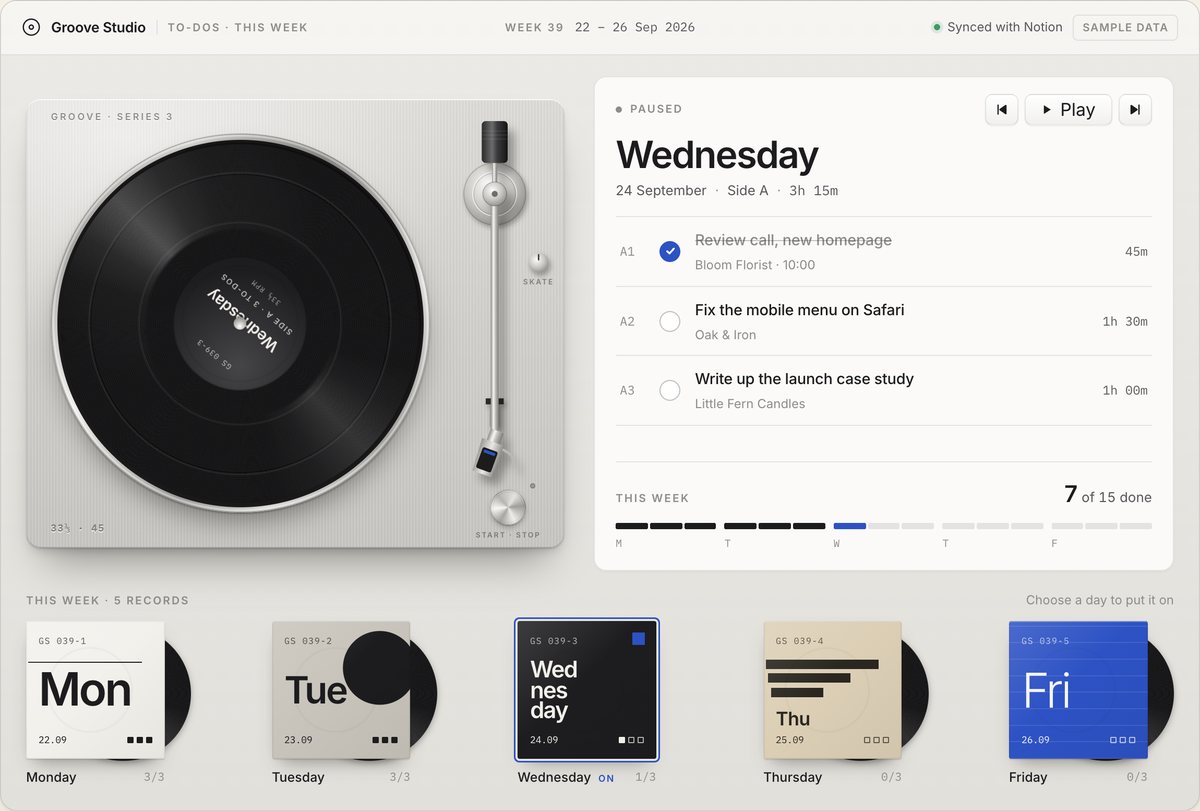Click the ON indicator next to Wednesday
Image resolution: width=1200 pixels, height=811 pixels.
pyautogui.click(x=606, y=778)
